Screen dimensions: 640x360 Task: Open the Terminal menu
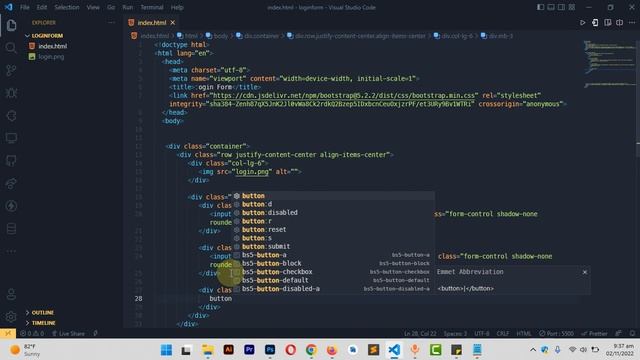pyautogui.click(x=152, y=7)
